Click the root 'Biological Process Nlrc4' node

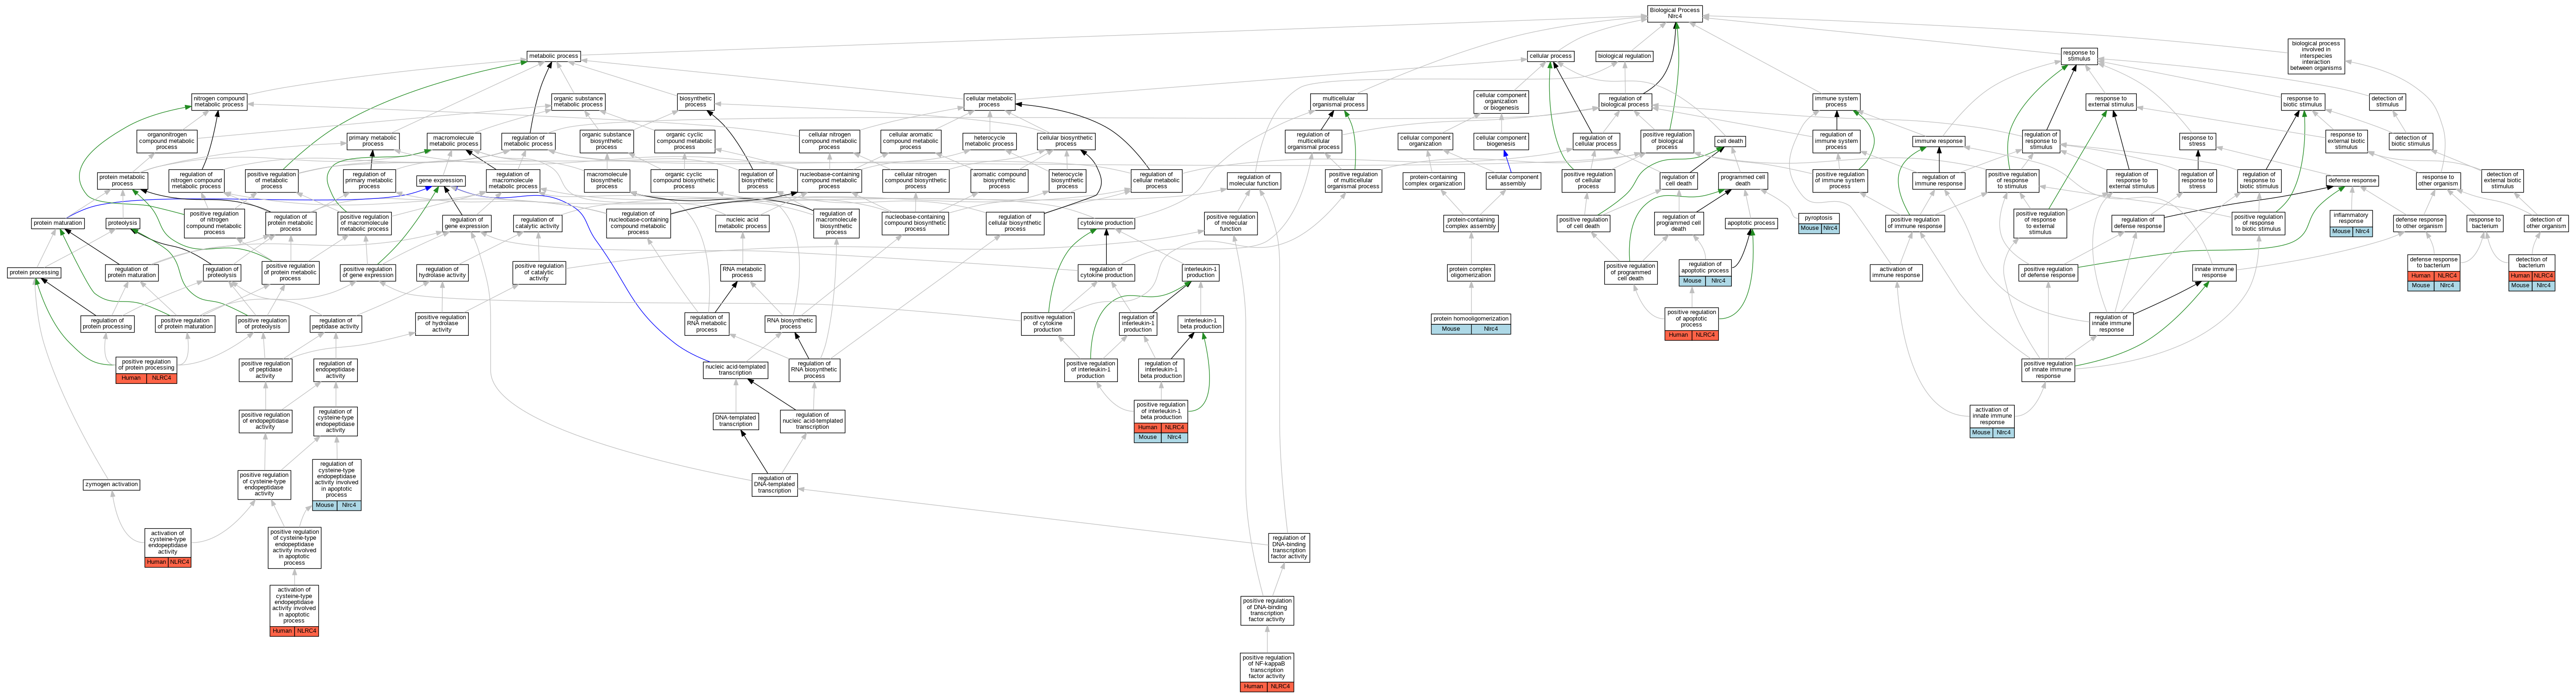click(x=1674, y=13)
